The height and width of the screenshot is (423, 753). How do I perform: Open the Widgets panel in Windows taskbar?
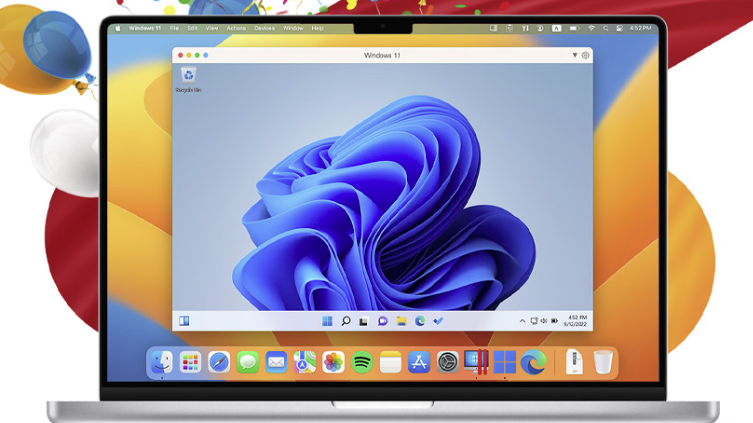pyautogui.click(x=184, y=321)
